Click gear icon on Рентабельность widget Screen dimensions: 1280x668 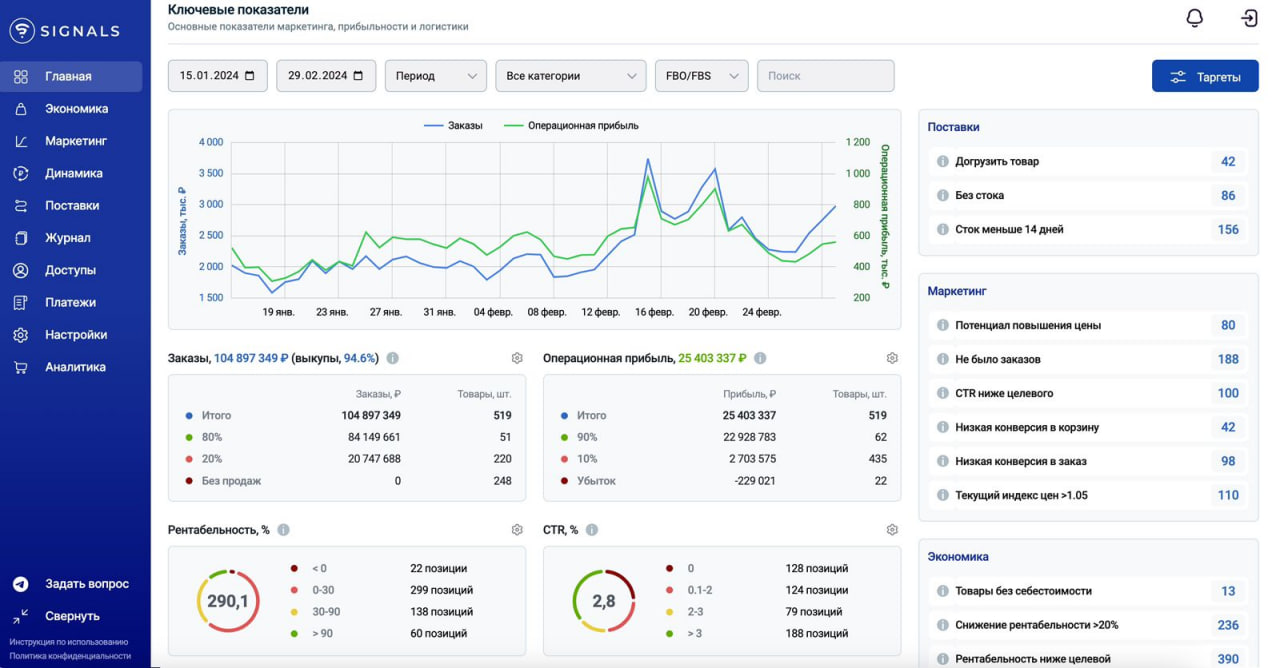(517, 530)
